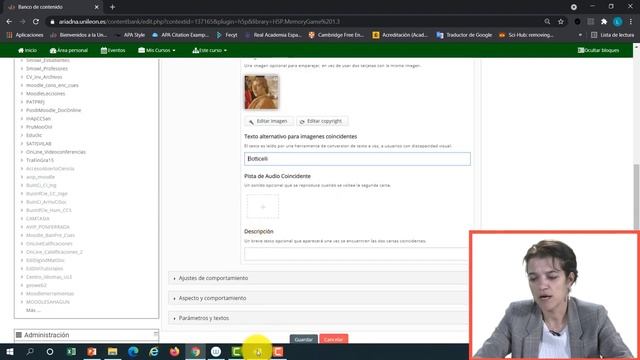640x360 pixels.
Task: Click the Editar copyright button
Action: (321, 121)
